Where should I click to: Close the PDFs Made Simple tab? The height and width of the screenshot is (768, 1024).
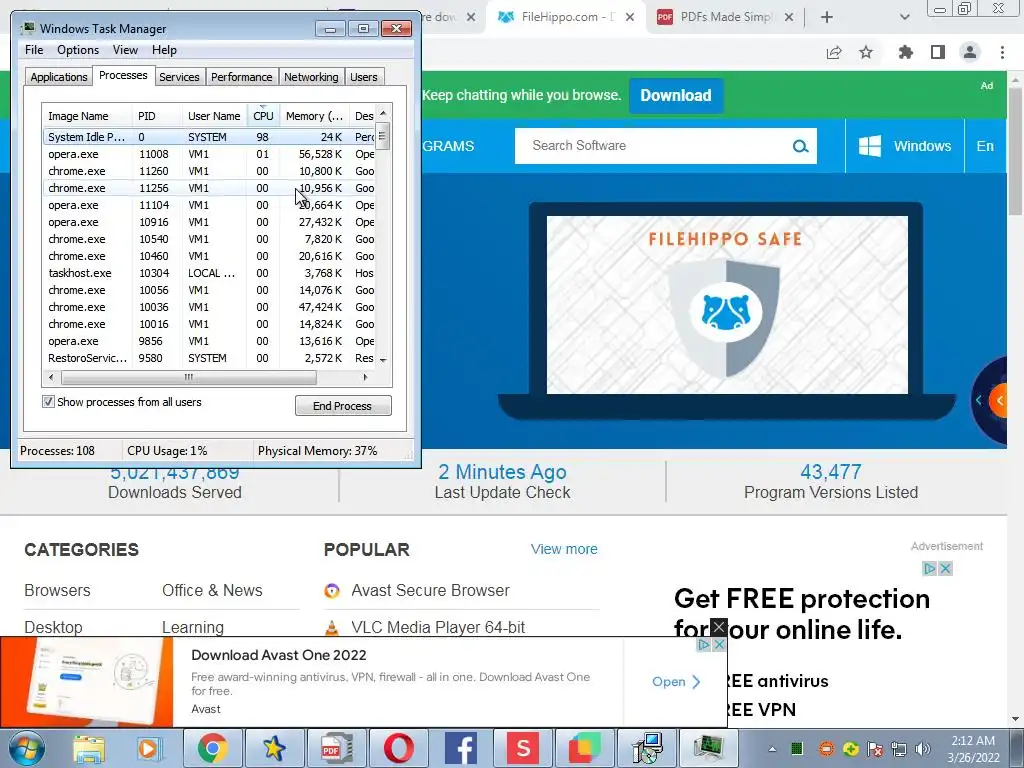pyautogui.click(x=789, y=18)
